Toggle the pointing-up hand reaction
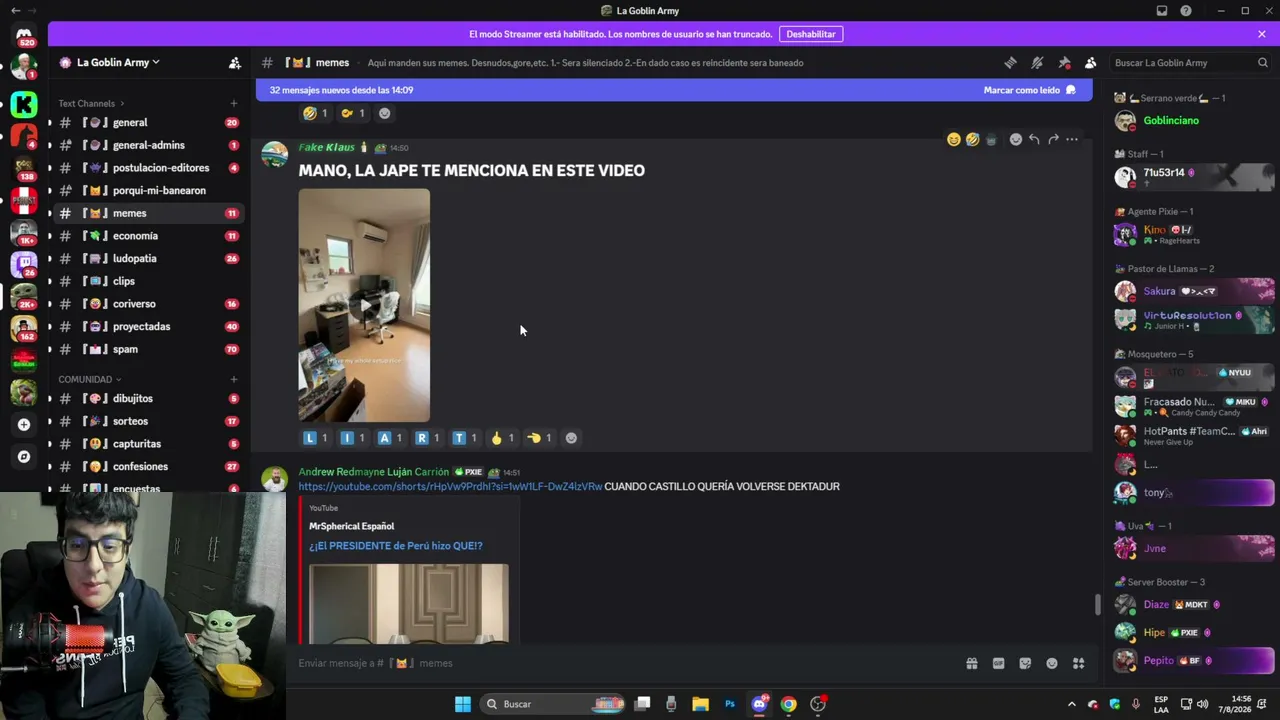 [502, 438]
